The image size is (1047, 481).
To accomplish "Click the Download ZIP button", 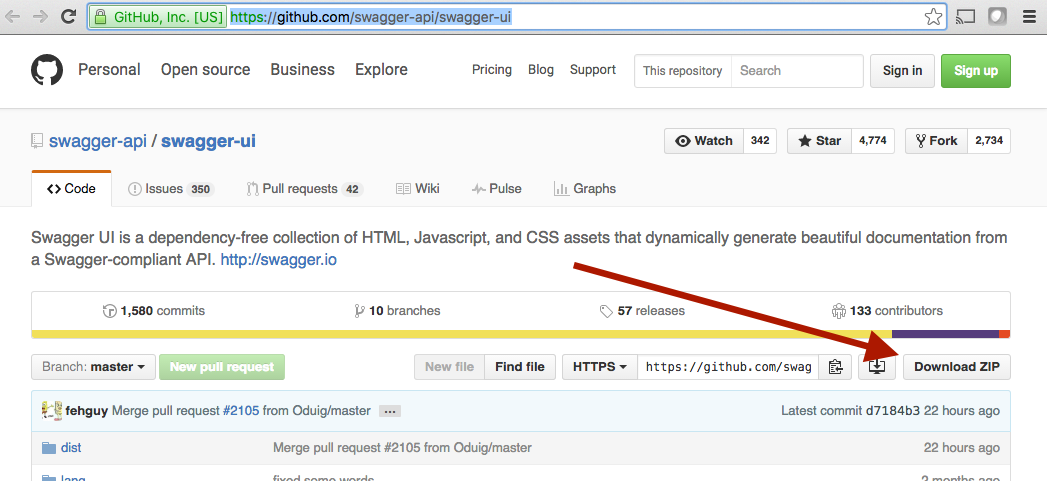I will pyautogui.click(x=957, y=367).
